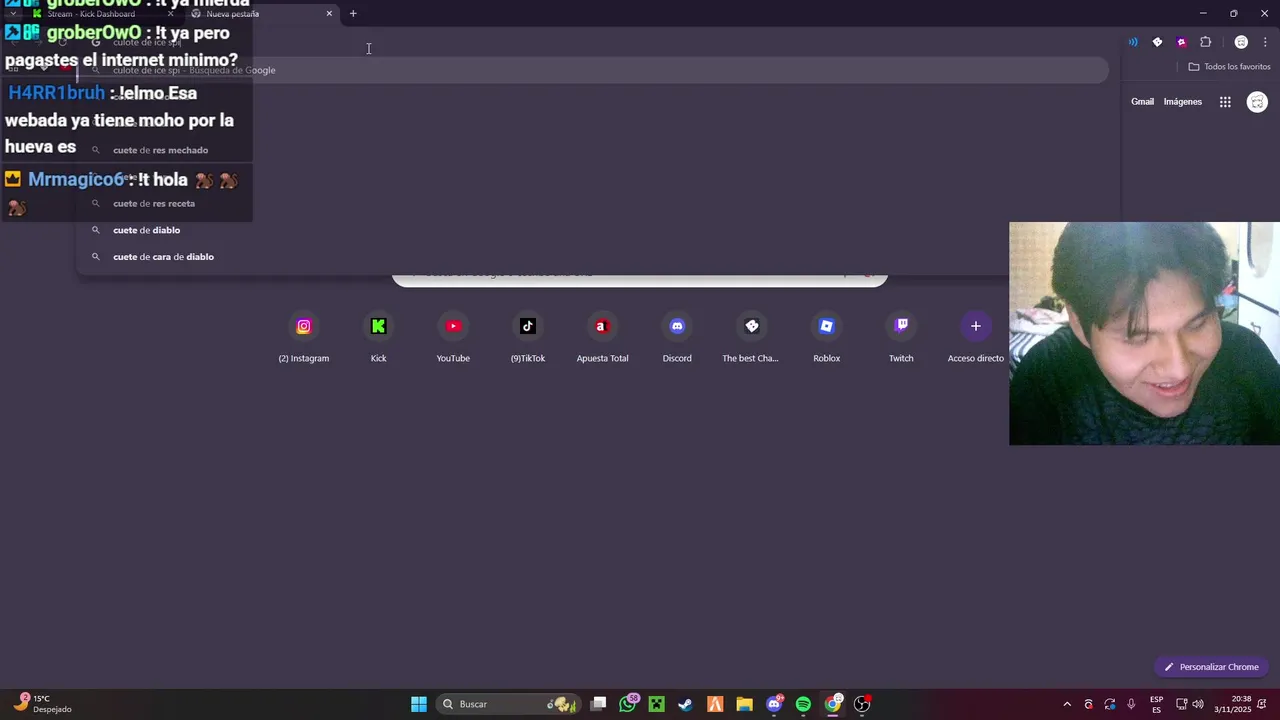This screenshot has height=720, width=1280.
Task: Click the taskbar Buscar search box
Action: point(509,704)
